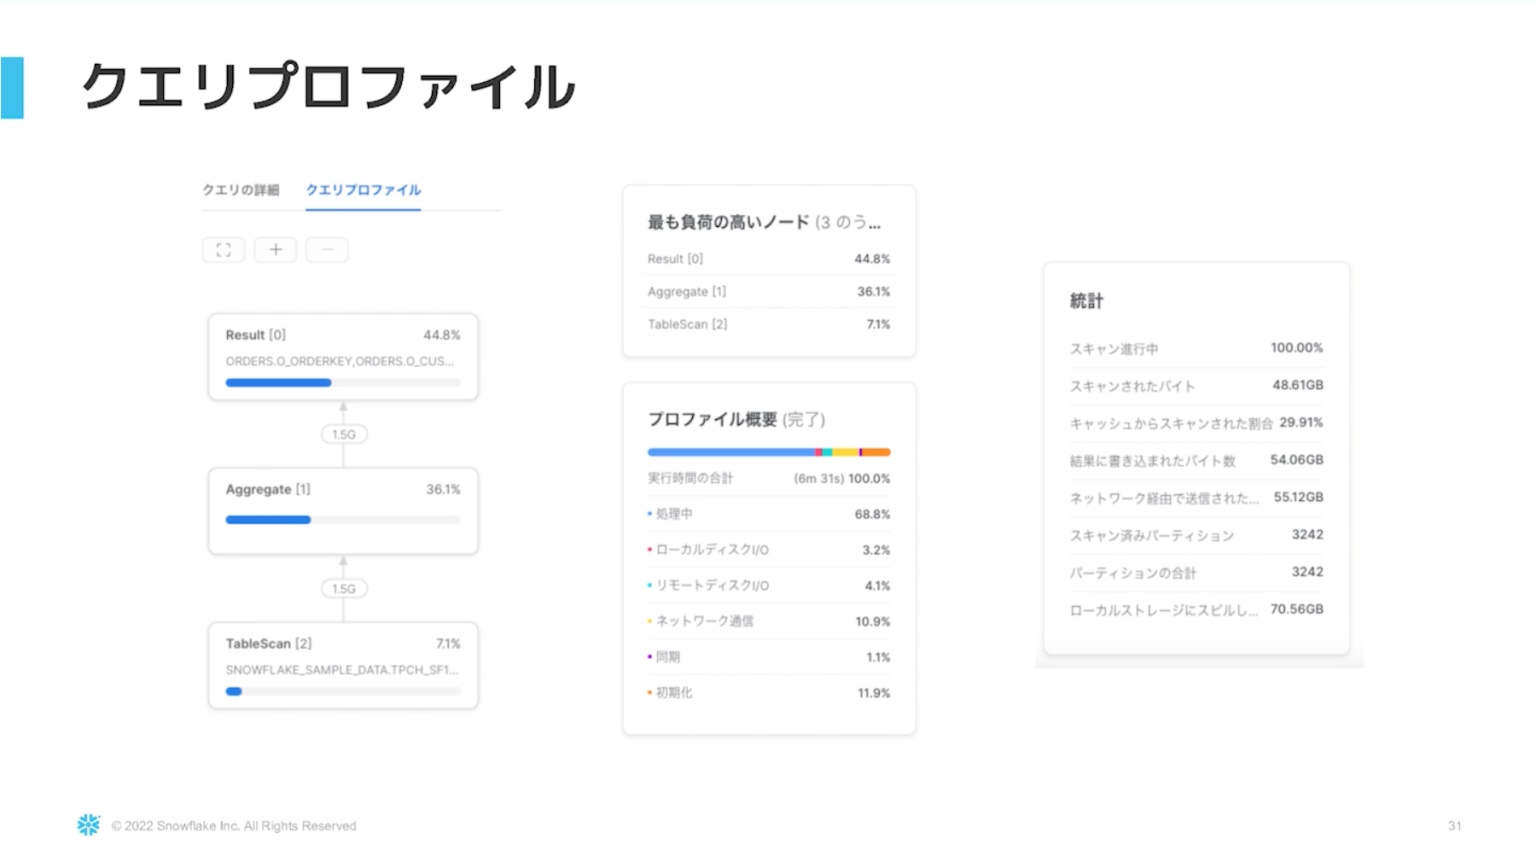Viewport: 1536px width, 862px height.
Task: Click the Snowflake logo in footer
Action: coord(89,825)
